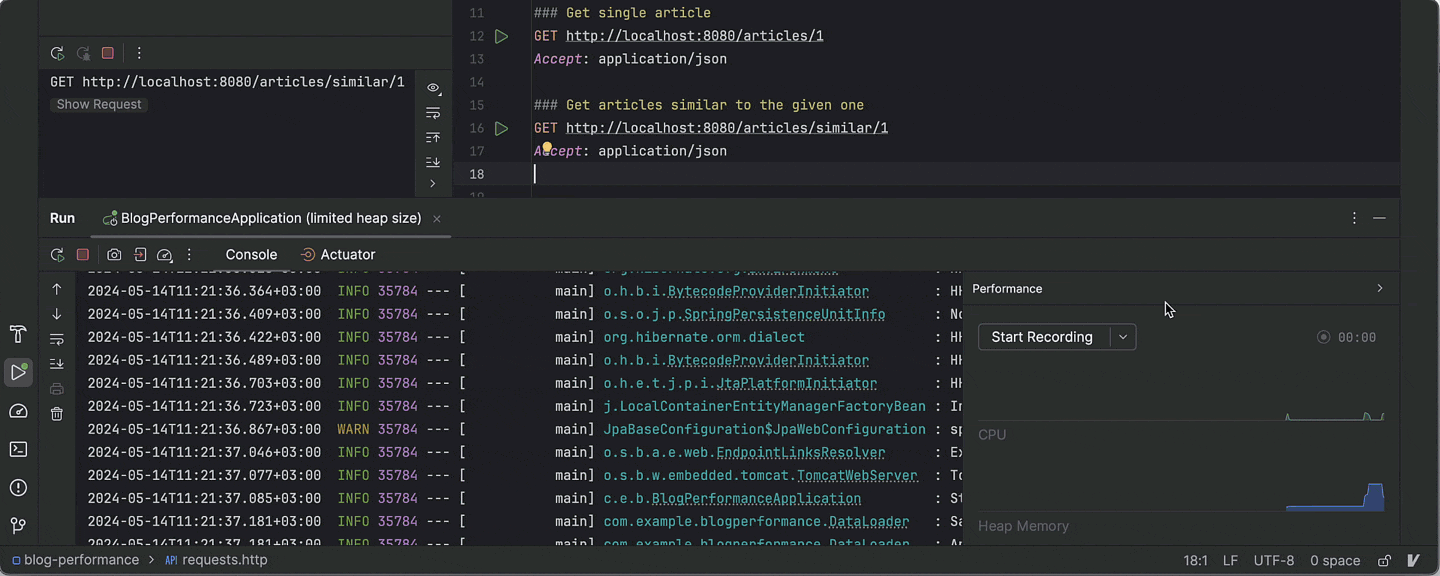Toggle soft-wrap in the Run console

click(x=57, y=339)
